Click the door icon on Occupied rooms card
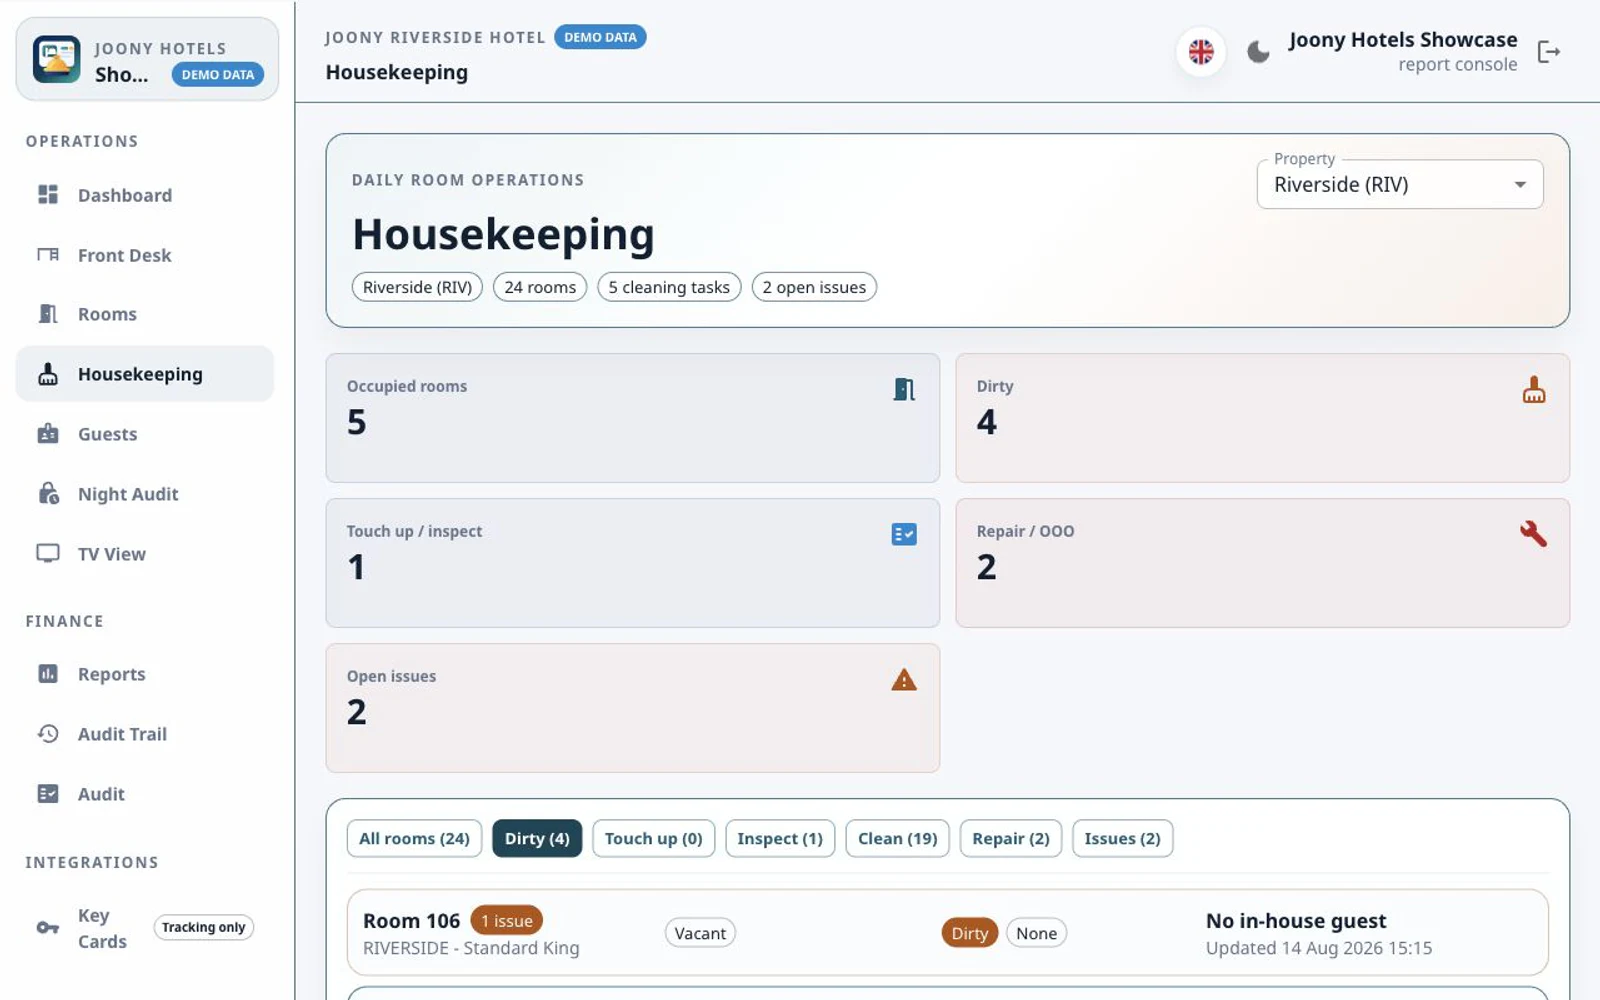1600x1000 pixels. (904, 389)
